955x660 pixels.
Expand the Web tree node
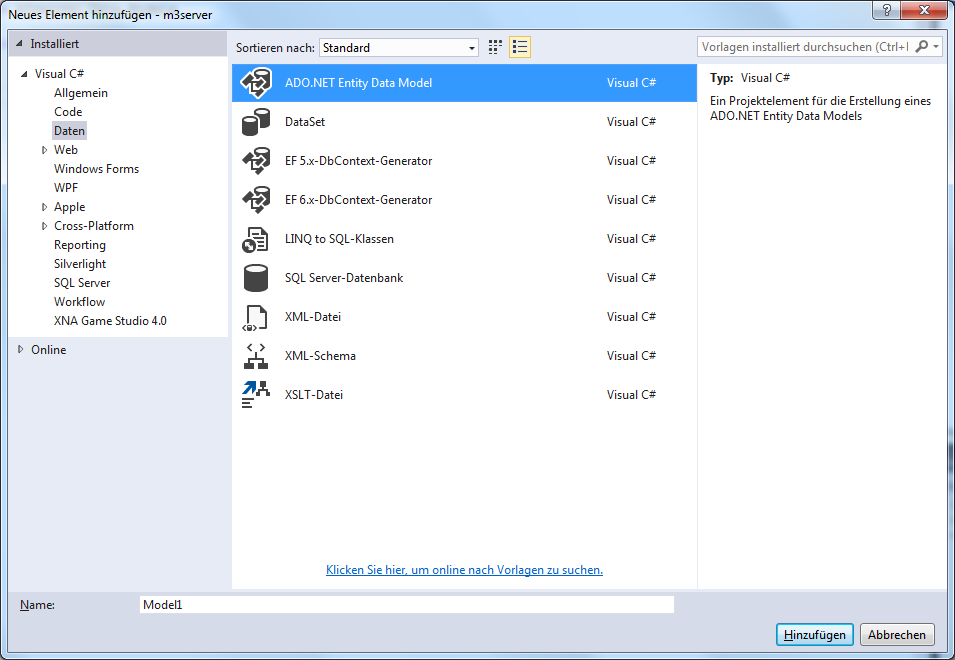[45, 150]
